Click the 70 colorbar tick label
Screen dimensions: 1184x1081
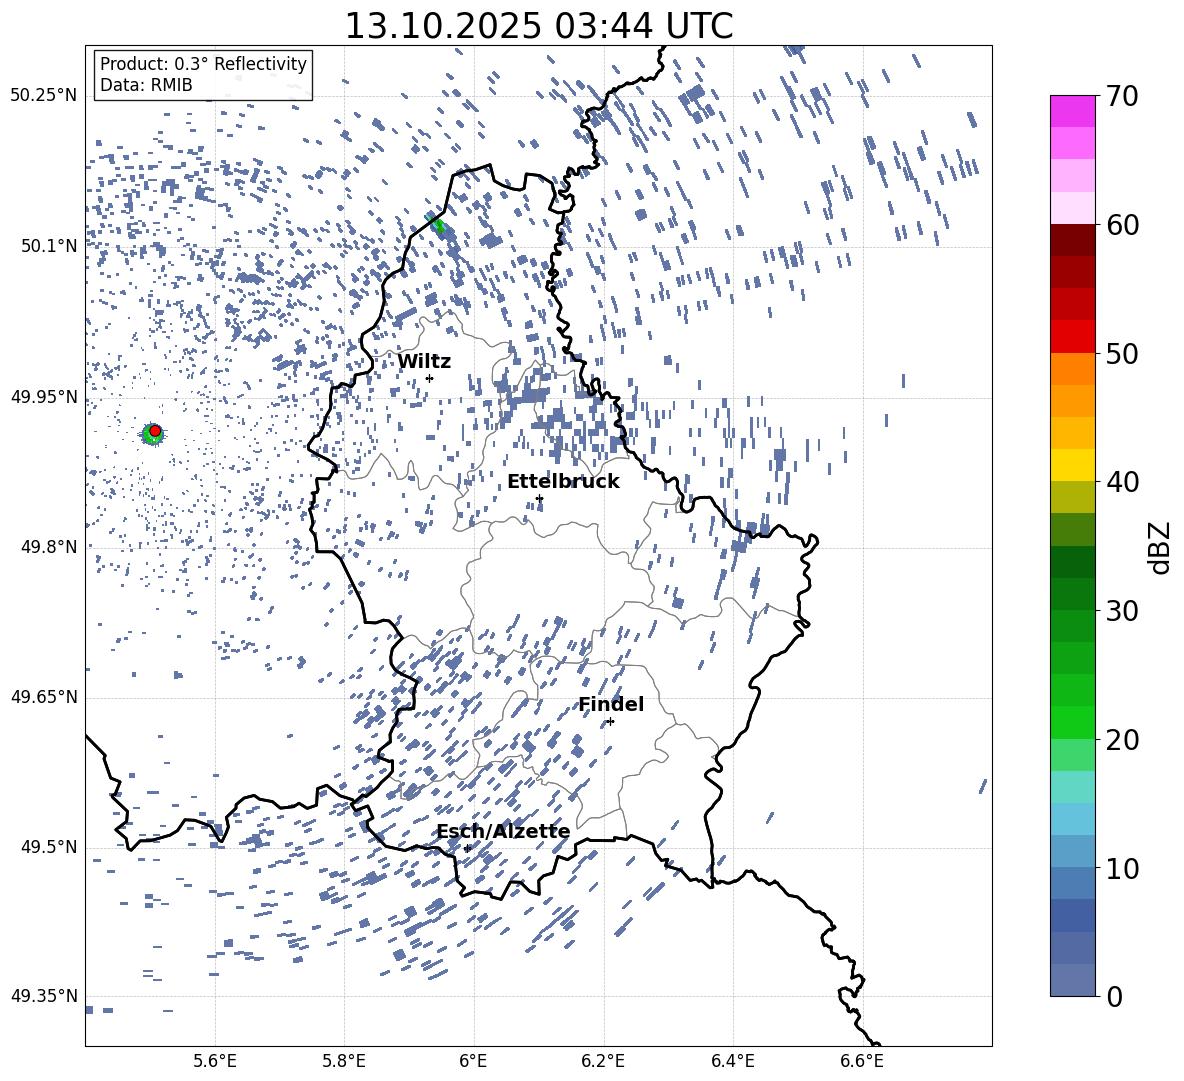coord(1122,96)
